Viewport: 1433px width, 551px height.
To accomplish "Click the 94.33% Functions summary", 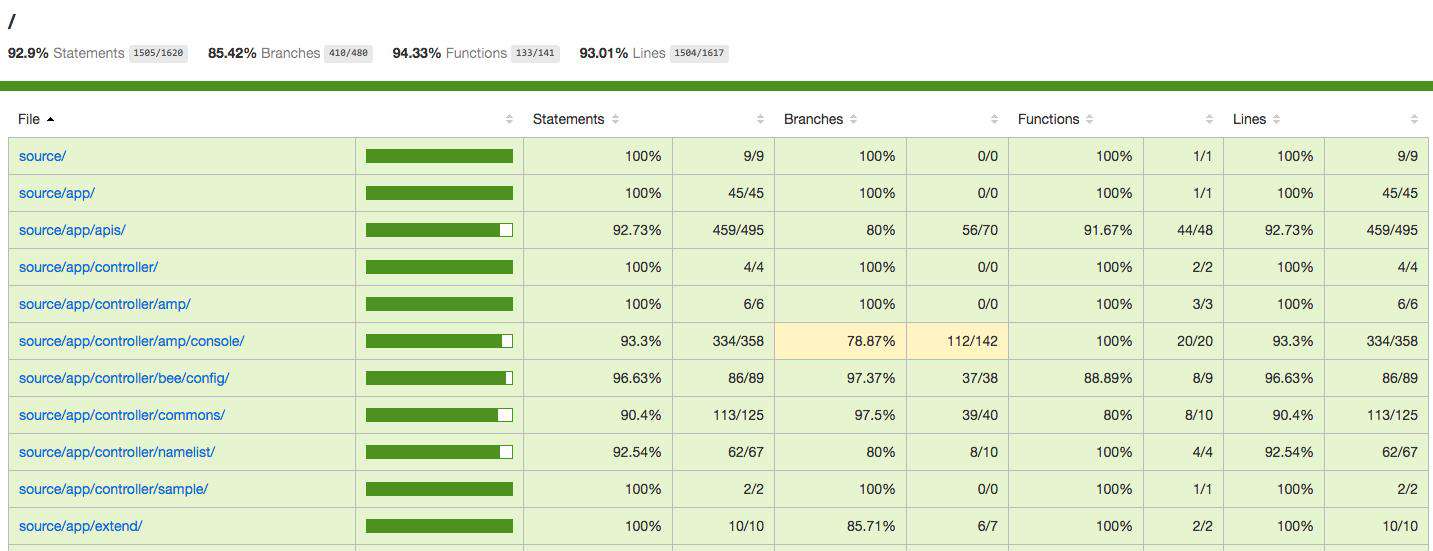I will tap(450, 53).
